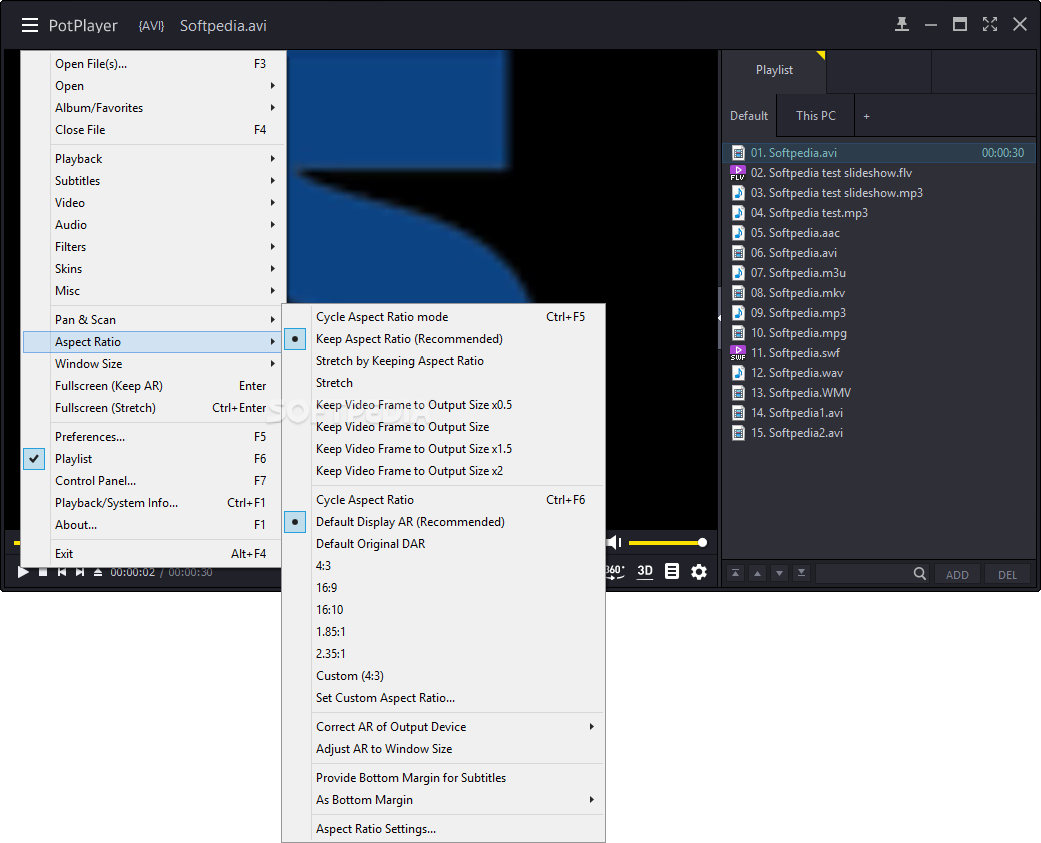Collapse playlist panel via side arrow handle
1041x843 pixels.
click(x=720, y=318)
